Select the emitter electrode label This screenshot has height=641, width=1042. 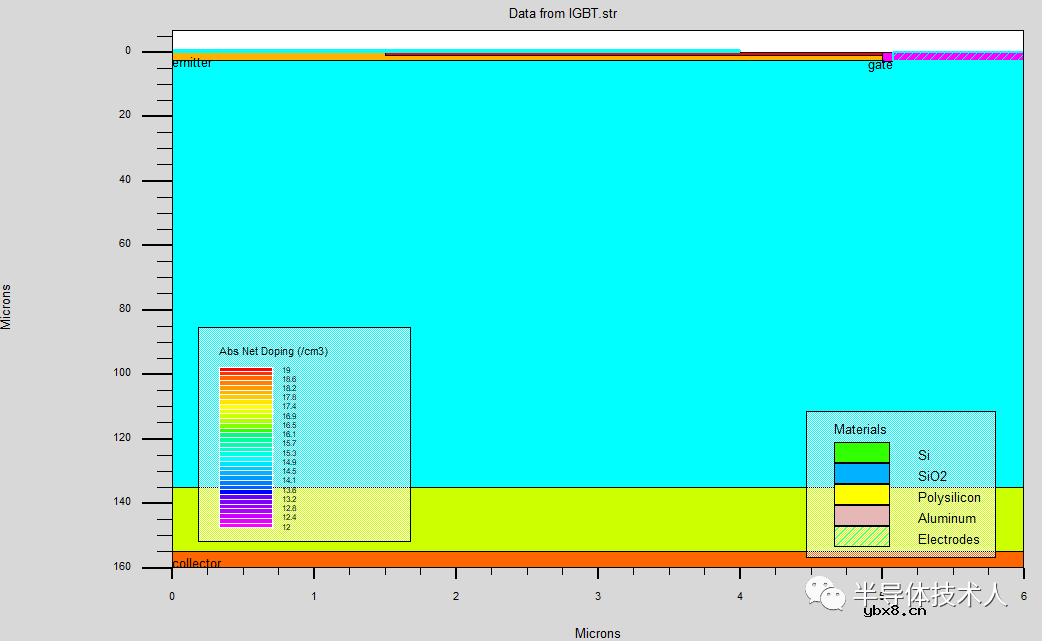[x=192, y=63]
